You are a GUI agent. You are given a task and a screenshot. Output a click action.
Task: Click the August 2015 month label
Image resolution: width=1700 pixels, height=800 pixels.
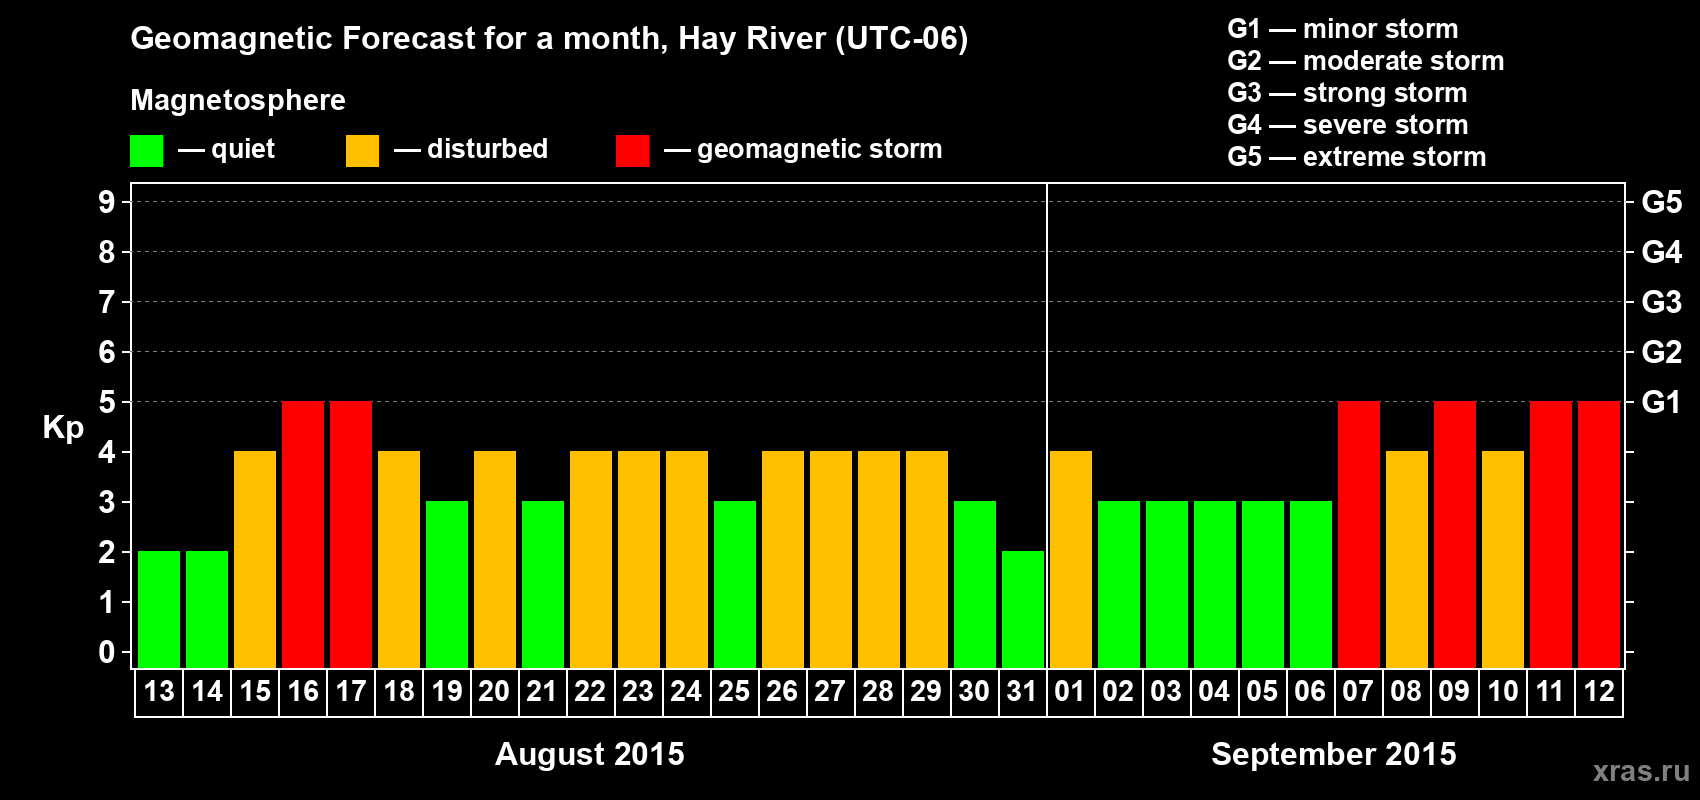(x=590, y=754)
